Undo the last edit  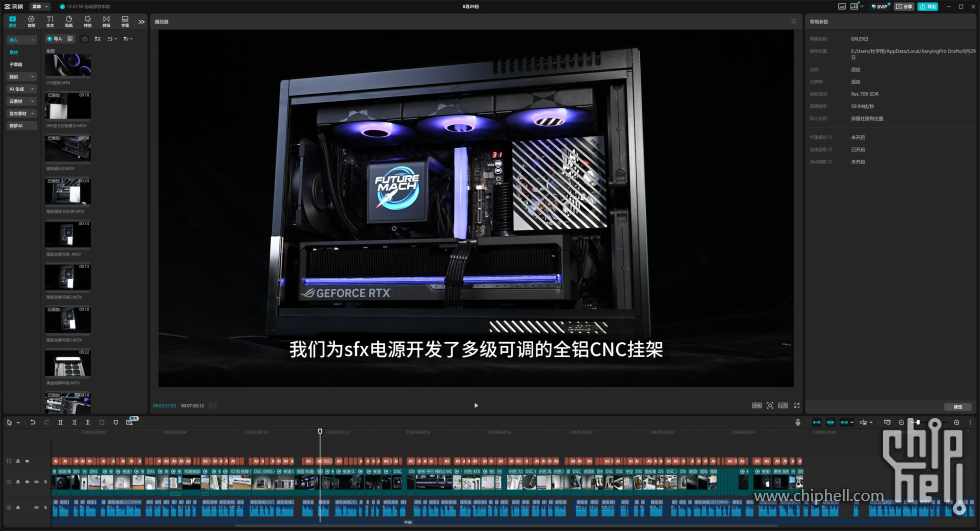point(32,422)
